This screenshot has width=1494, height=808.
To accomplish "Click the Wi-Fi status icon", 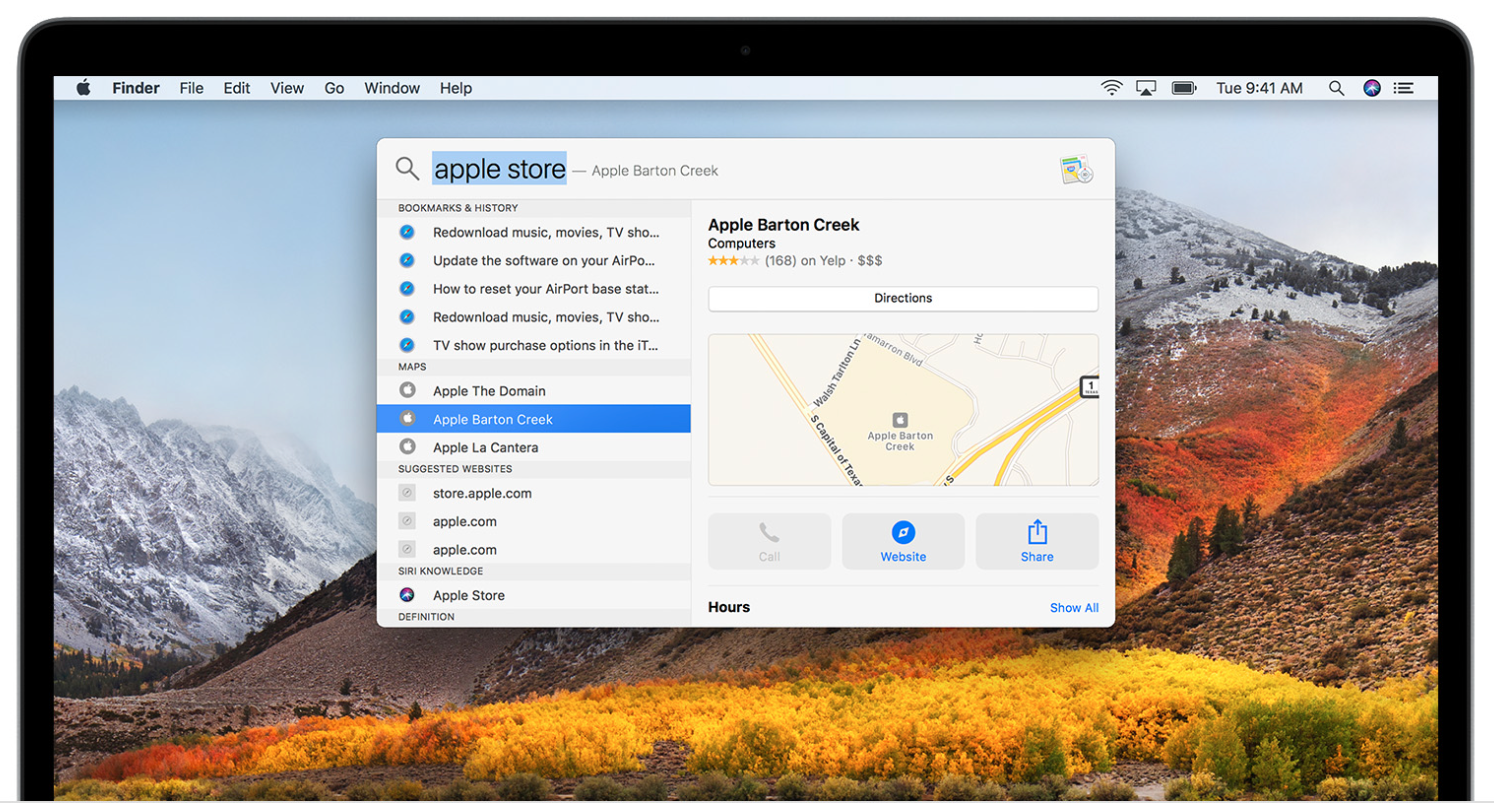I will 1112,88.
